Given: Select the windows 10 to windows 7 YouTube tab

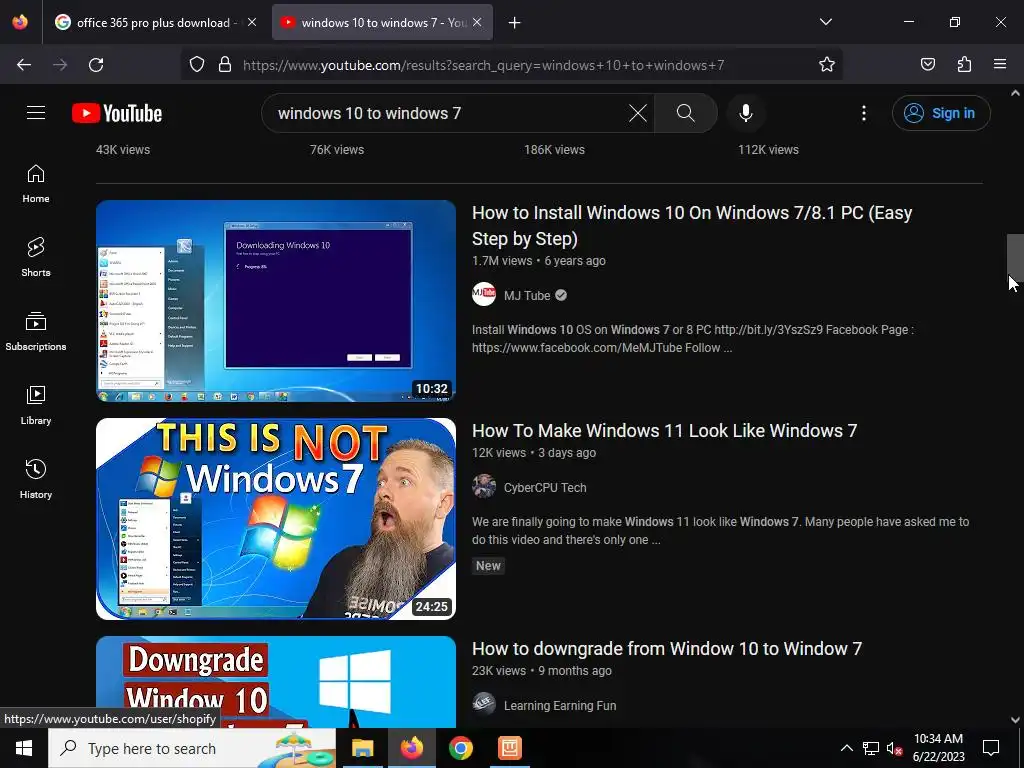Looking at the screenshot, I should pos(374,23).
